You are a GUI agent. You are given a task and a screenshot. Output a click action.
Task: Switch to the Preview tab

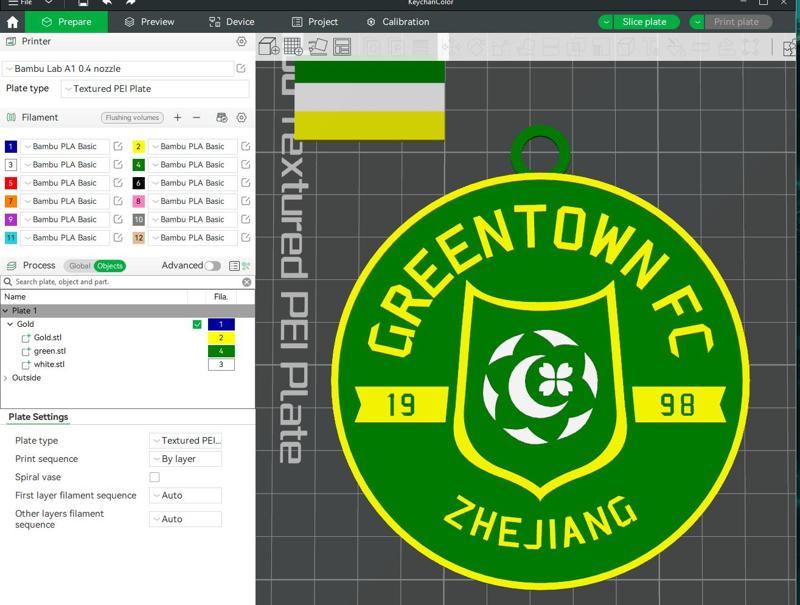149,22
